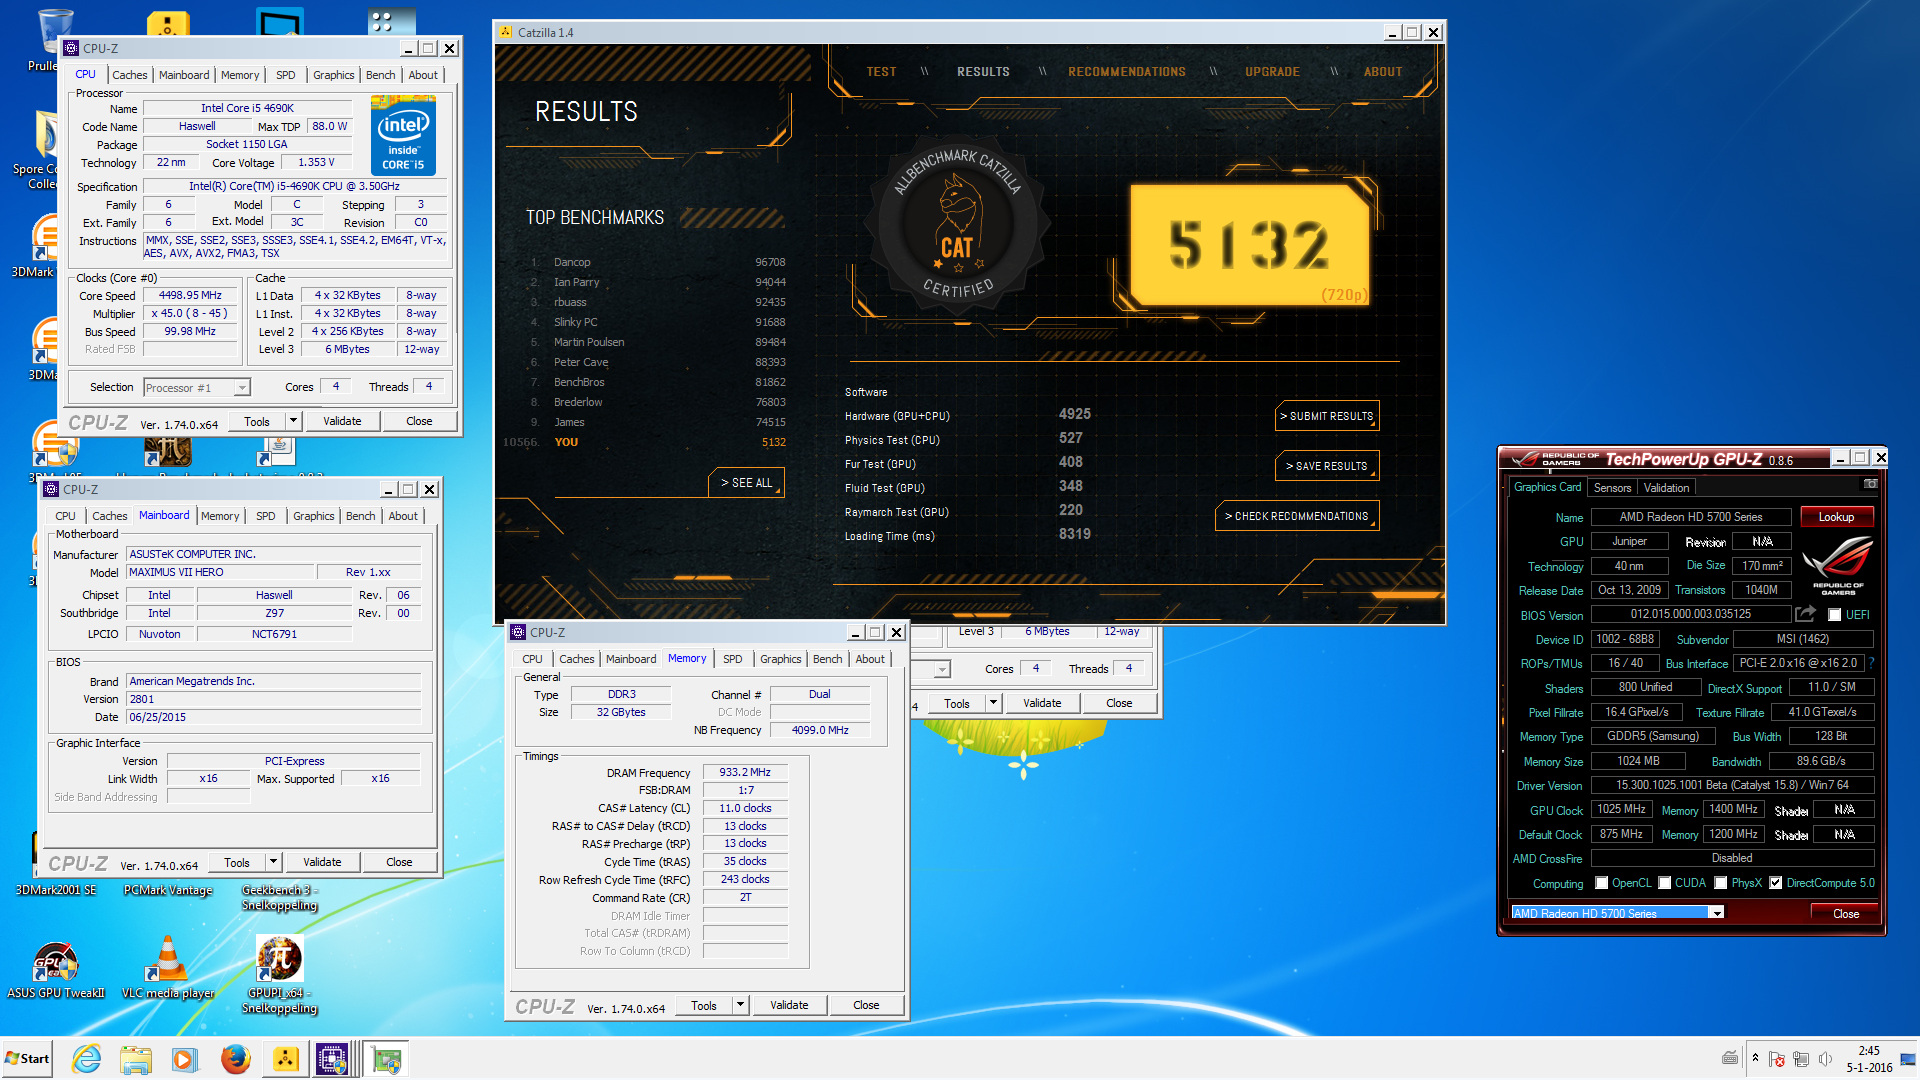Click CHECK RECOMMENDATIONS in Catzilla
Image resolution: width=1920 pixels, height=1080 pixels.
click(x=1296, y=516)
